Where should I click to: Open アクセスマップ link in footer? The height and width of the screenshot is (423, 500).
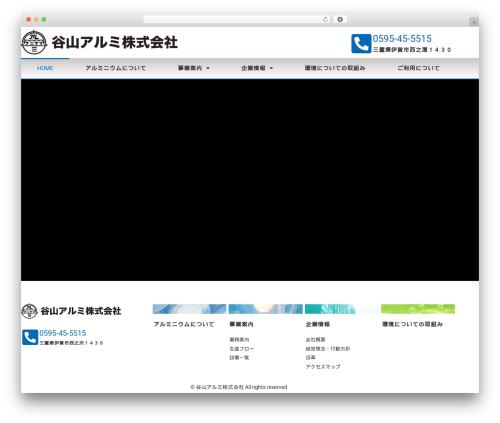(x=323, y=367)
